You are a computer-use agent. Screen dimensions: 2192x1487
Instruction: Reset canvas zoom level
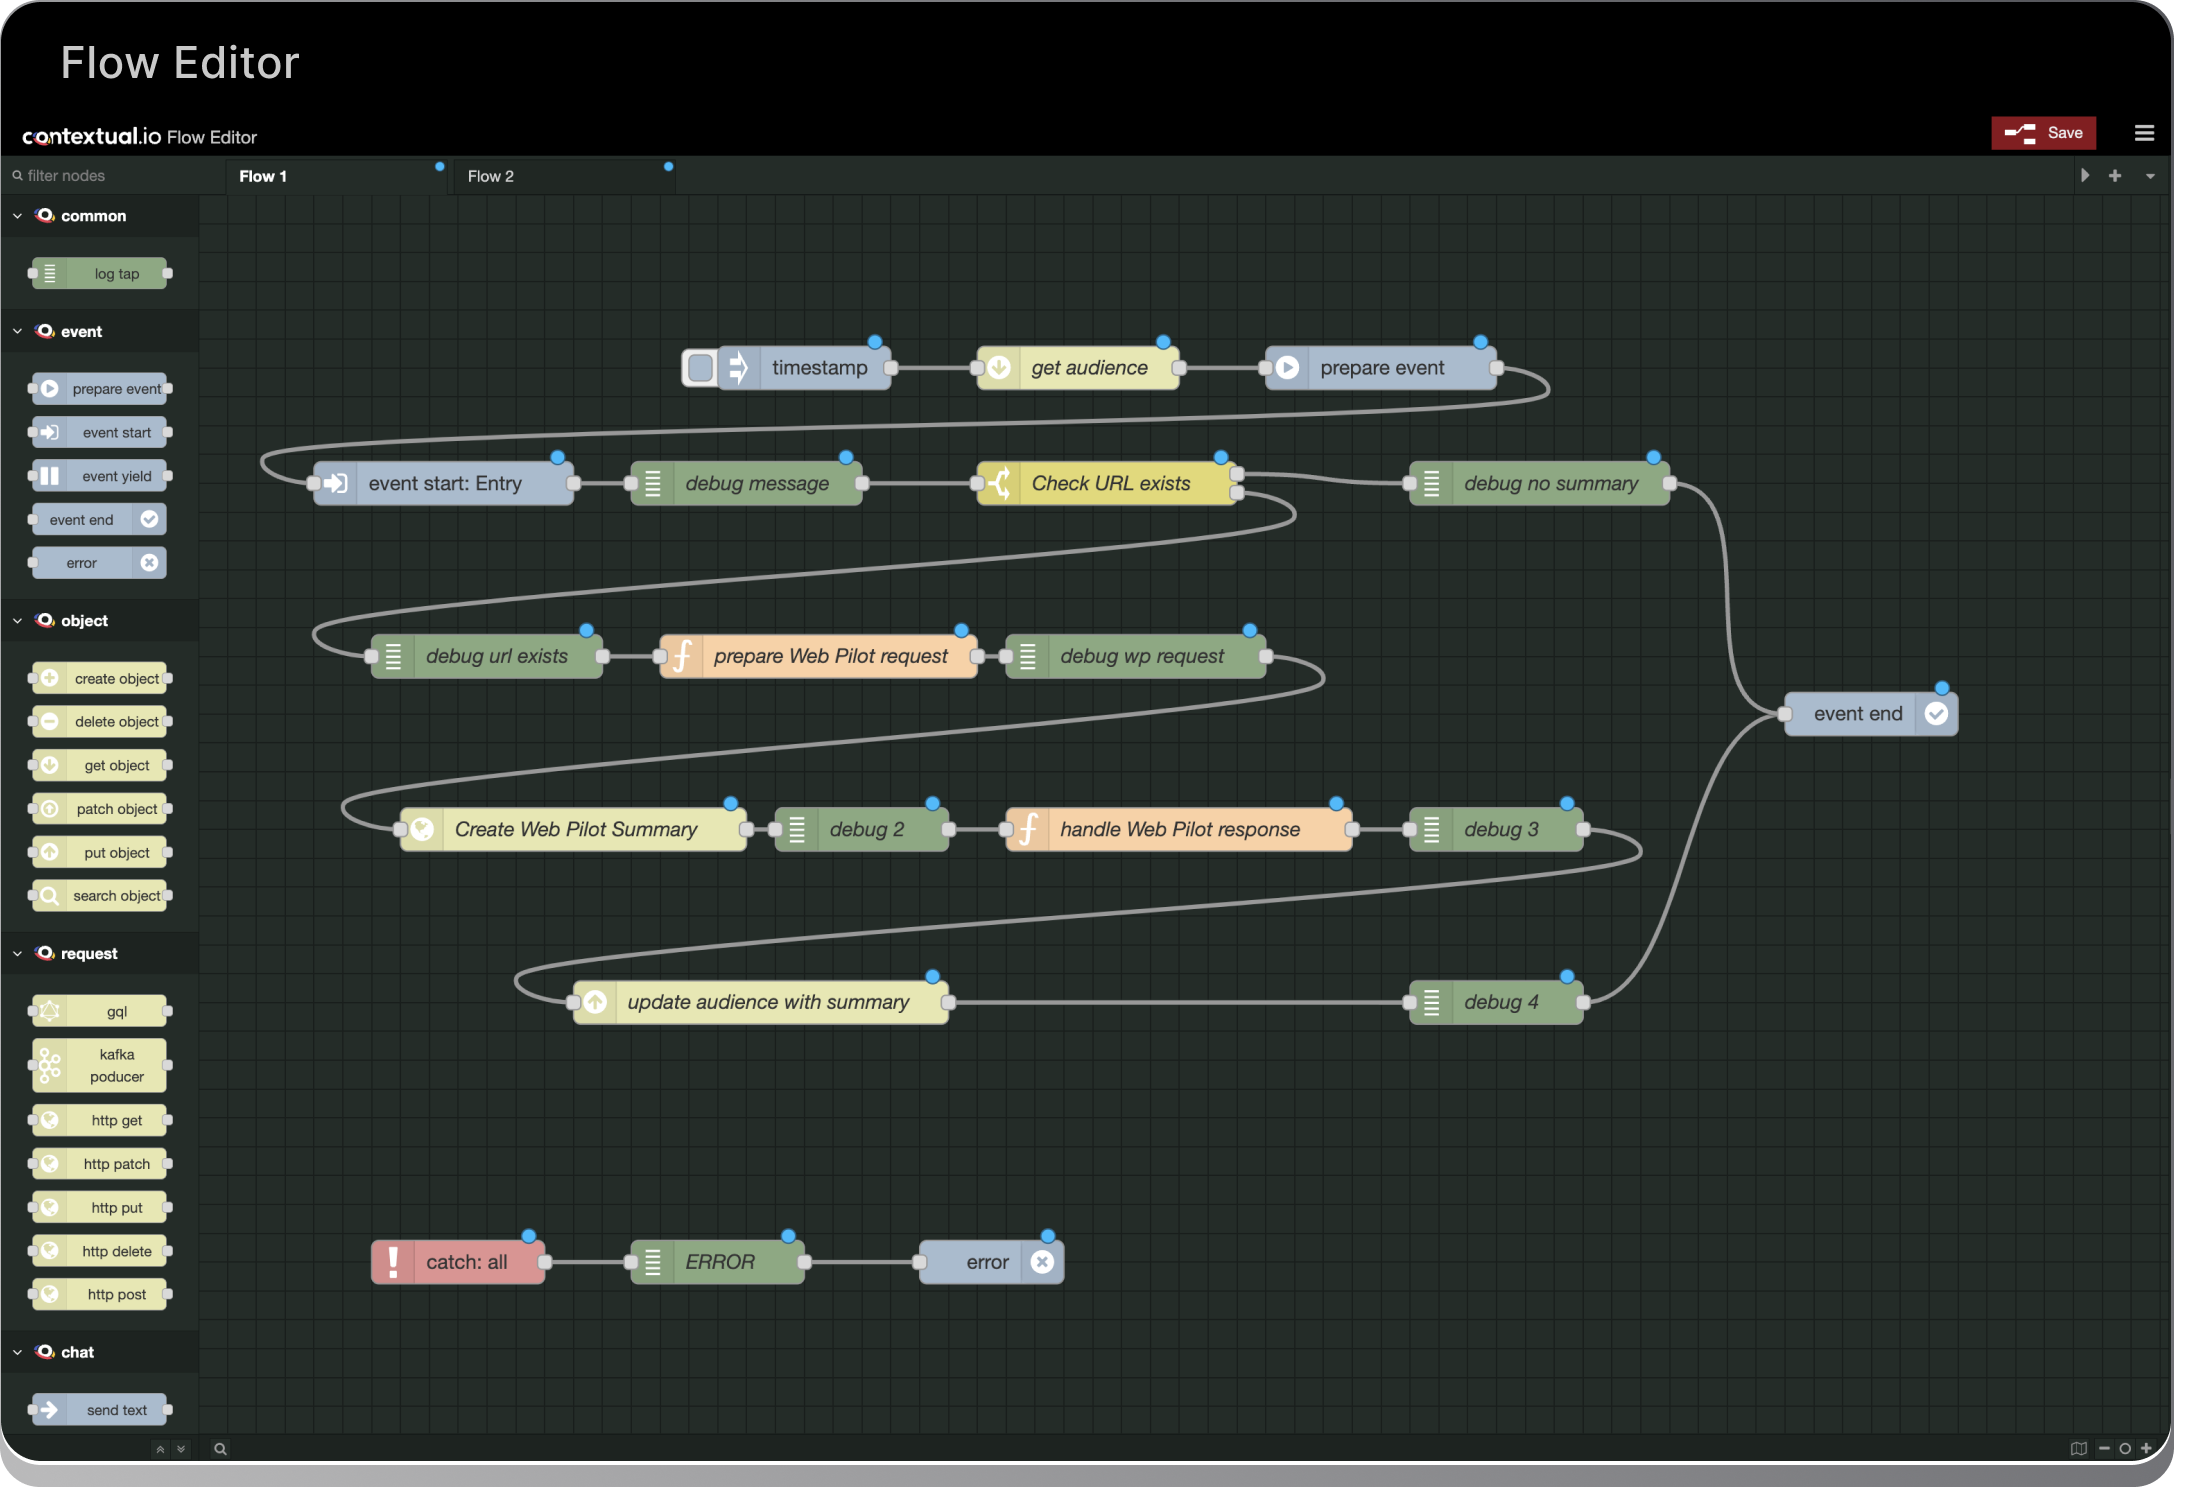(2125, 1449)
